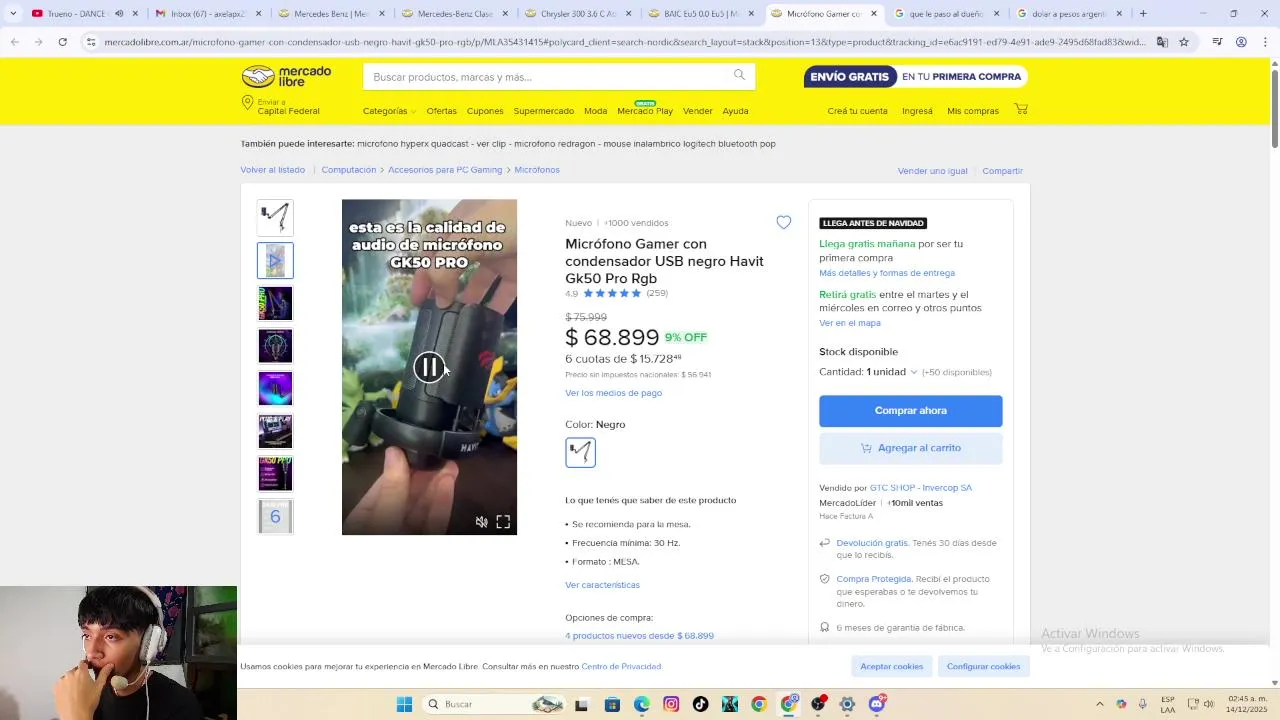Expand the Categorías dropdown
The image size is (1280, 720).
pos(389,111)
